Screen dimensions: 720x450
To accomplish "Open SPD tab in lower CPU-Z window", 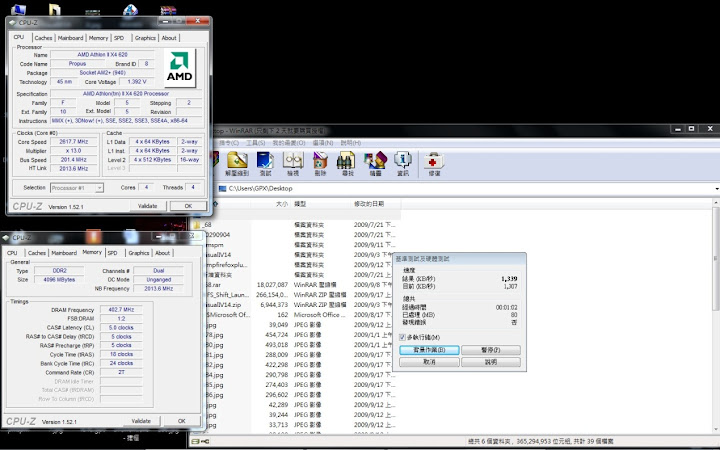I will pos(112,253).
